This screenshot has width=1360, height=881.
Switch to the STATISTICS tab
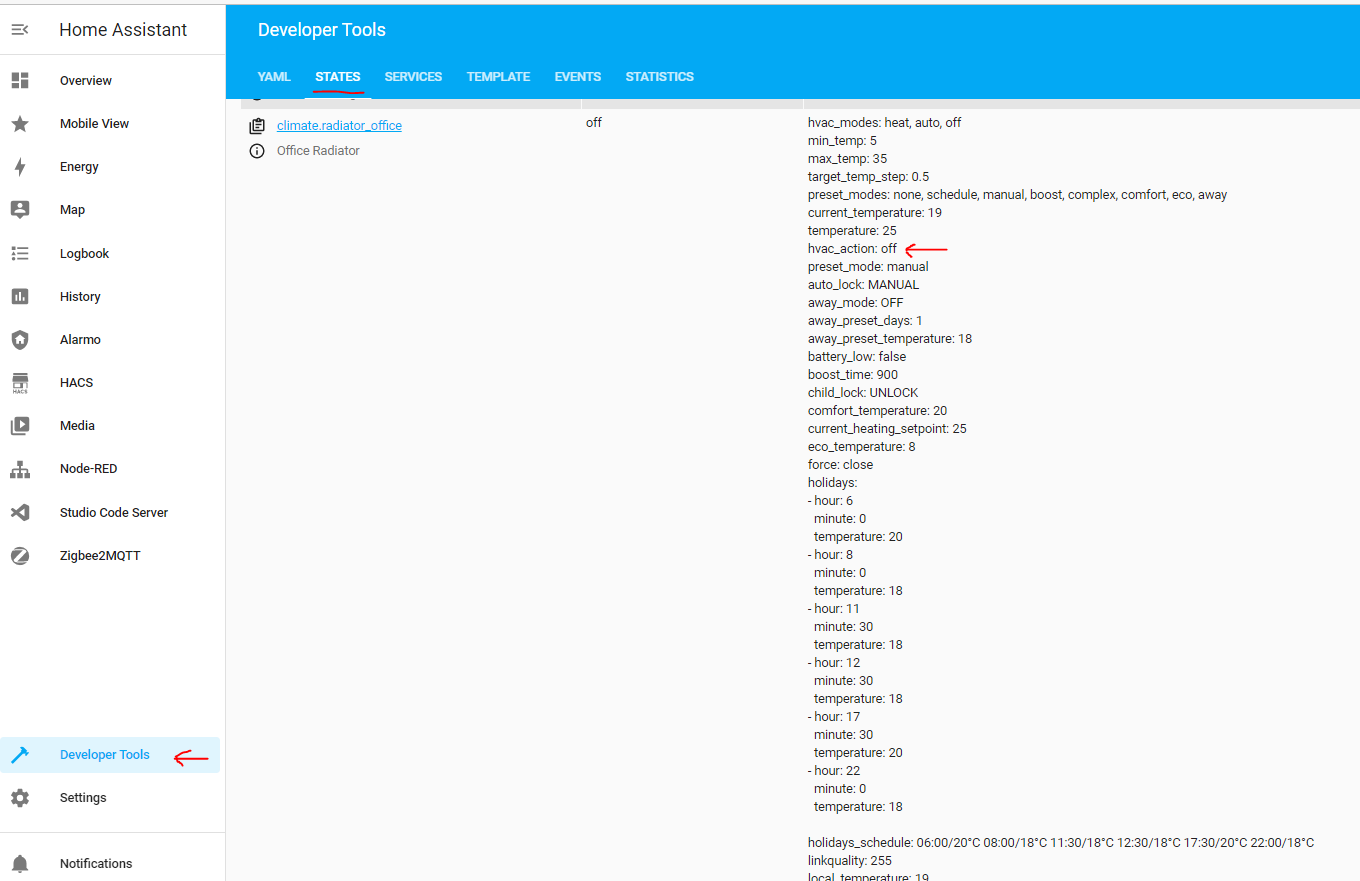(659, 76)
